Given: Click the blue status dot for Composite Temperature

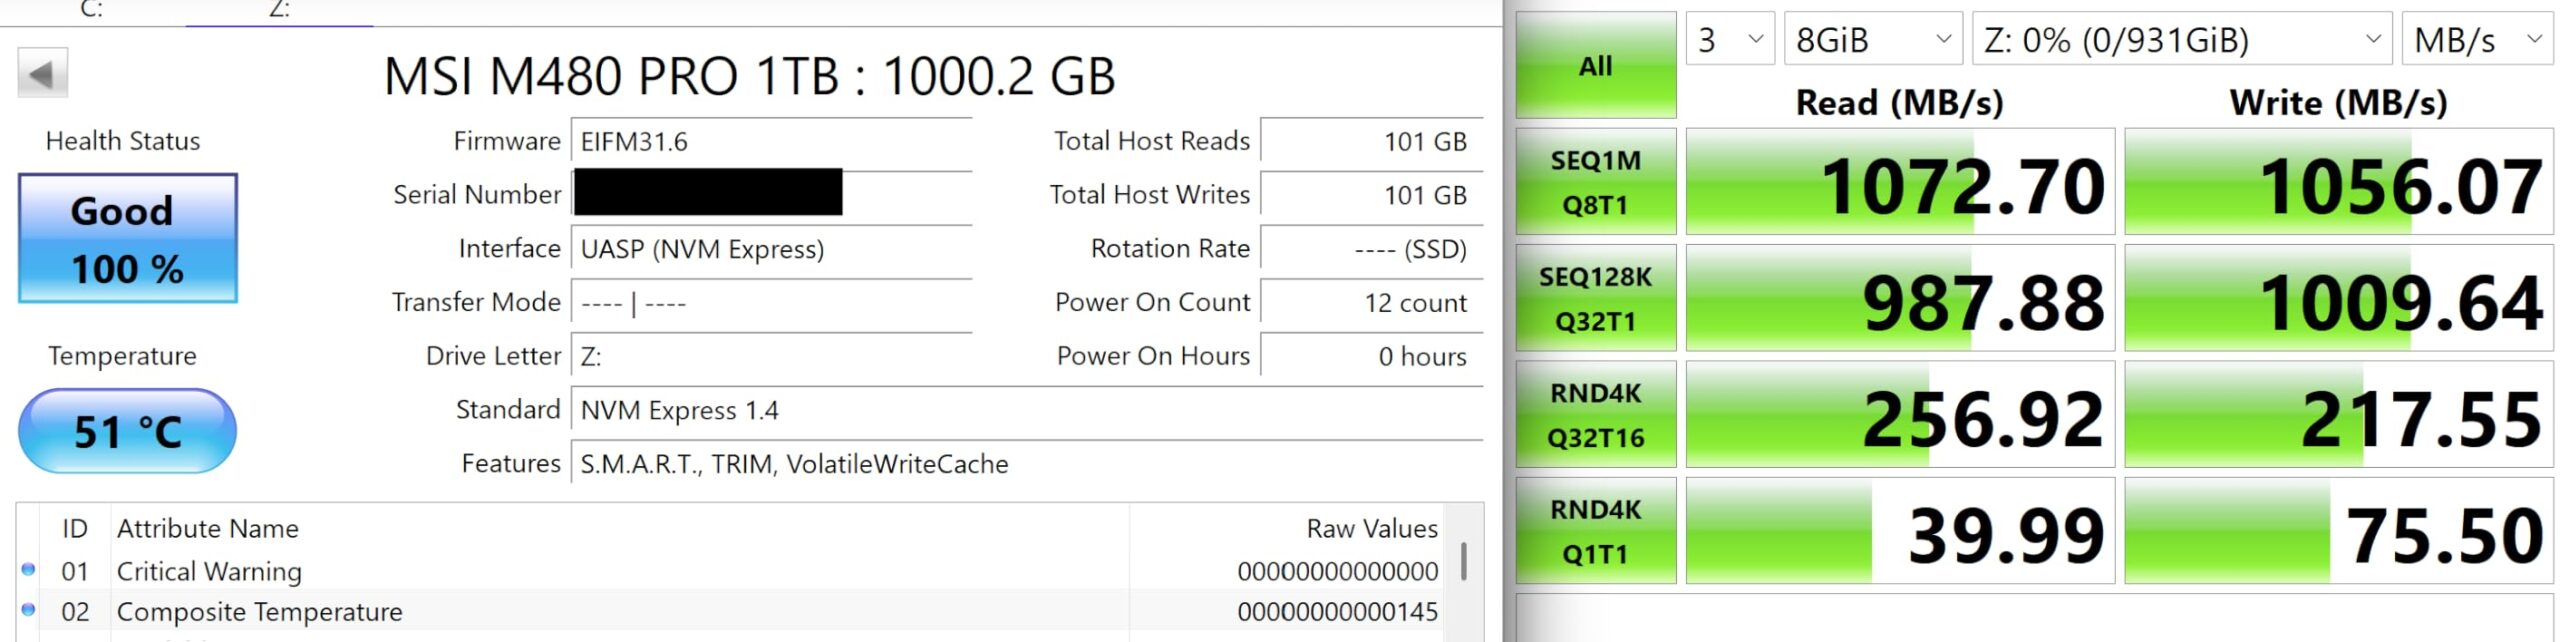Looking at the screenshot, I should tap(28, 610).
